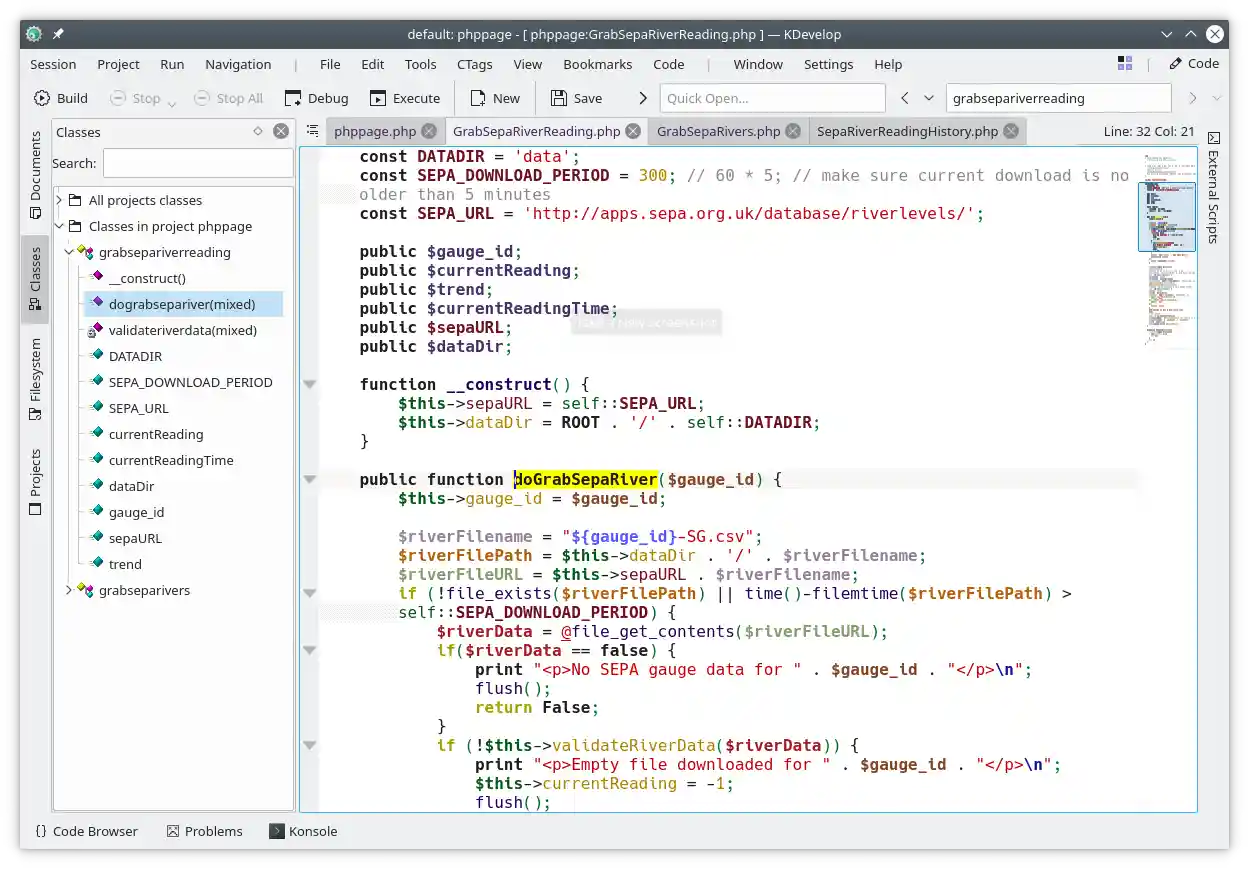Open the Settings menu
This screenshot has width=1249, height=869.
point(829,64)
